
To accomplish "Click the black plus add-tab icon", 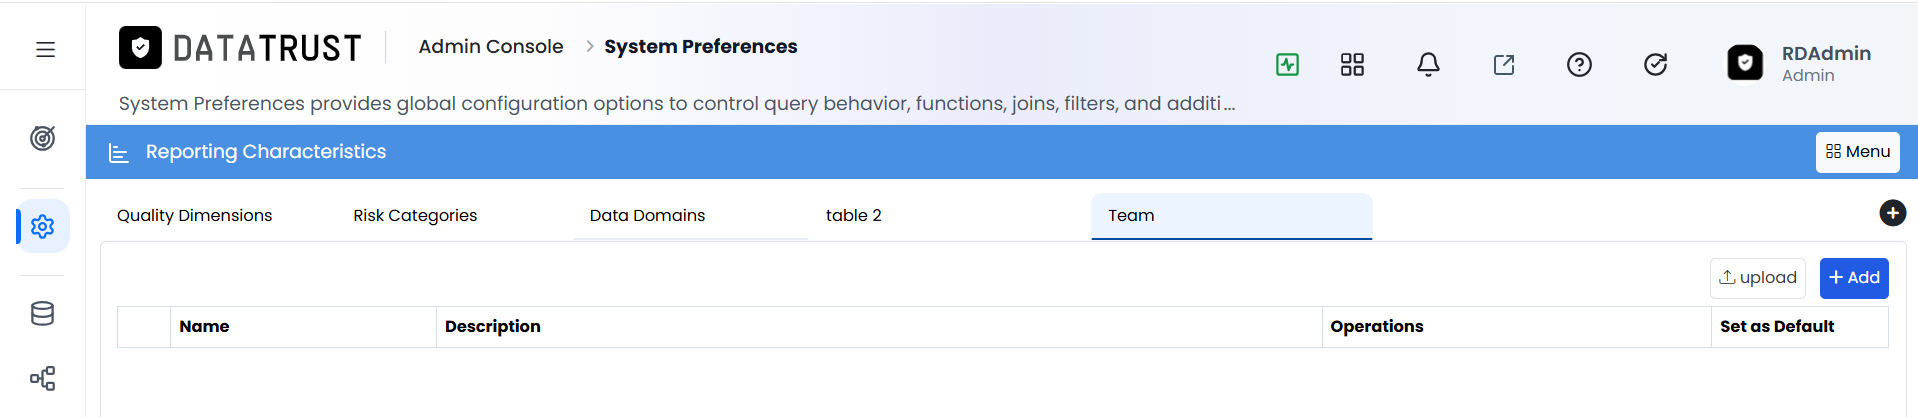I will [1892, 213].
